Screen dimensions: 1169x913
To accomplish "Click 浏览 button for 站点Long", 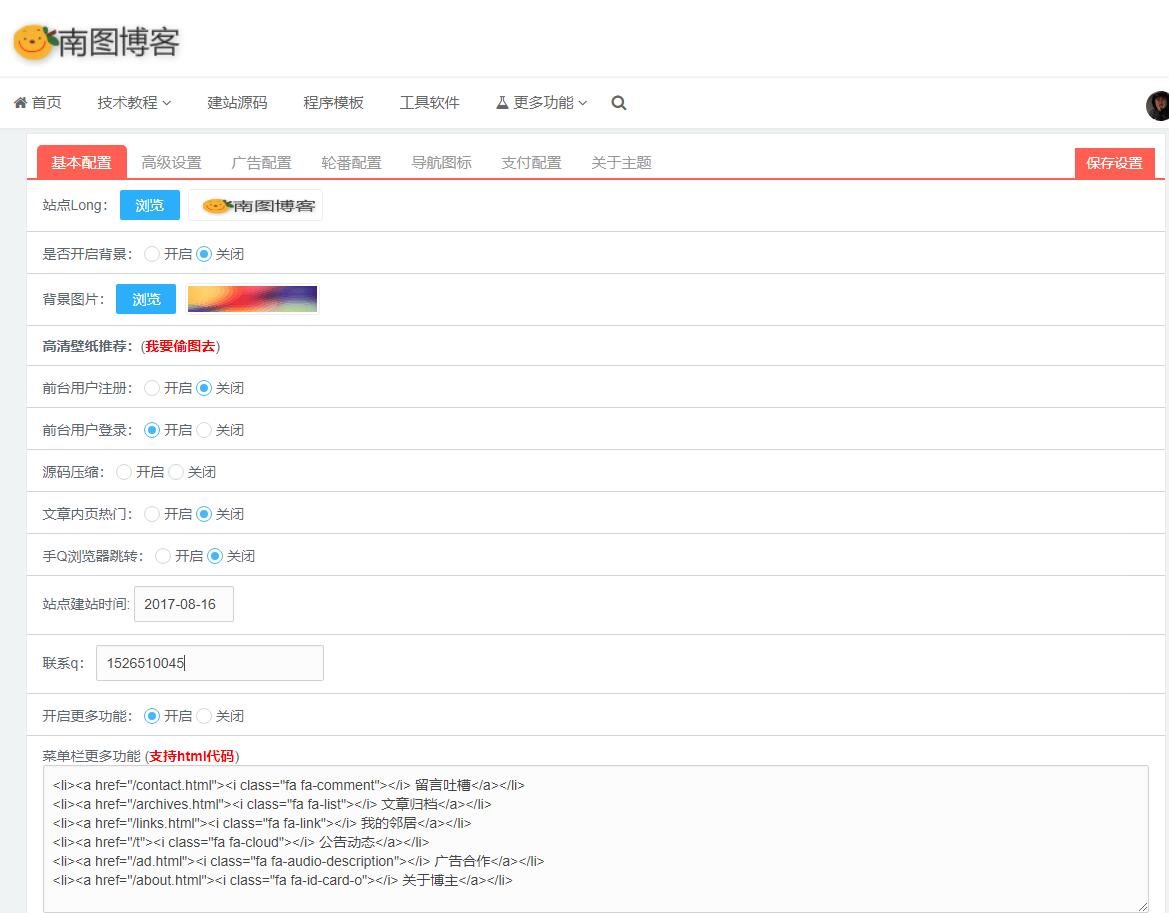I will 149,205.
